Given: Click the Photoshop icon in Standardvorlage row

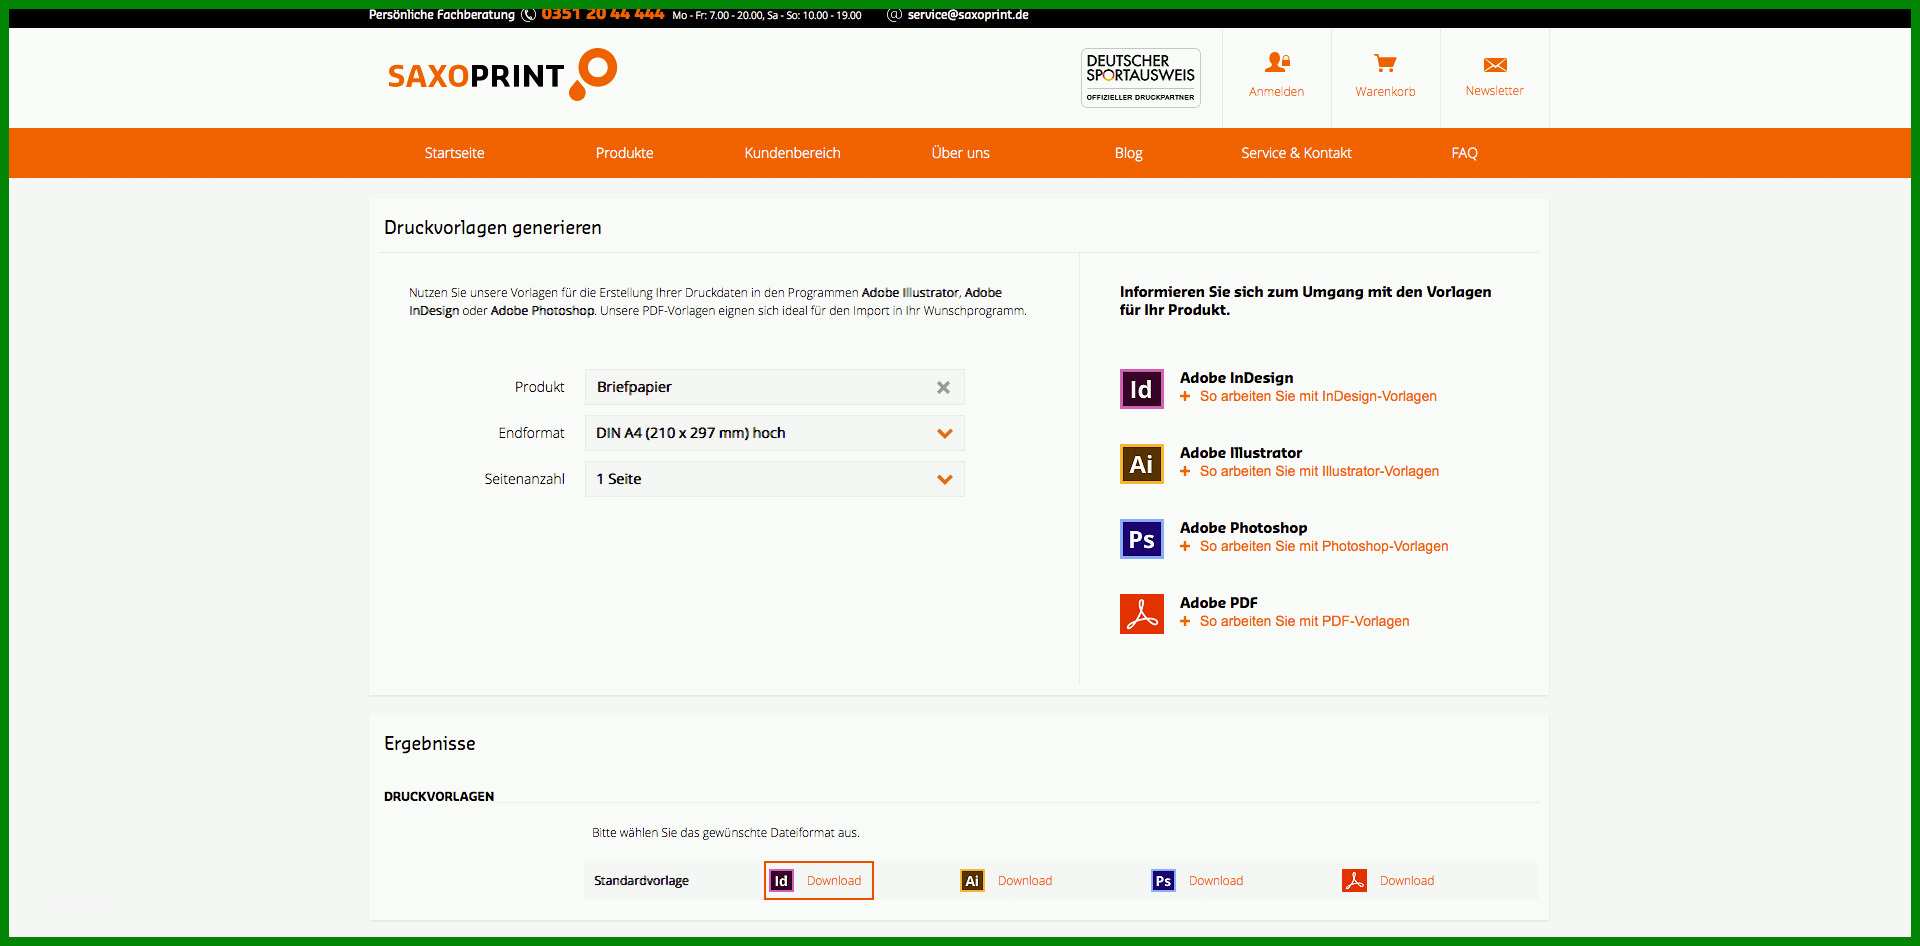Looking at the screenshot, I should (x=1163, y=881).
